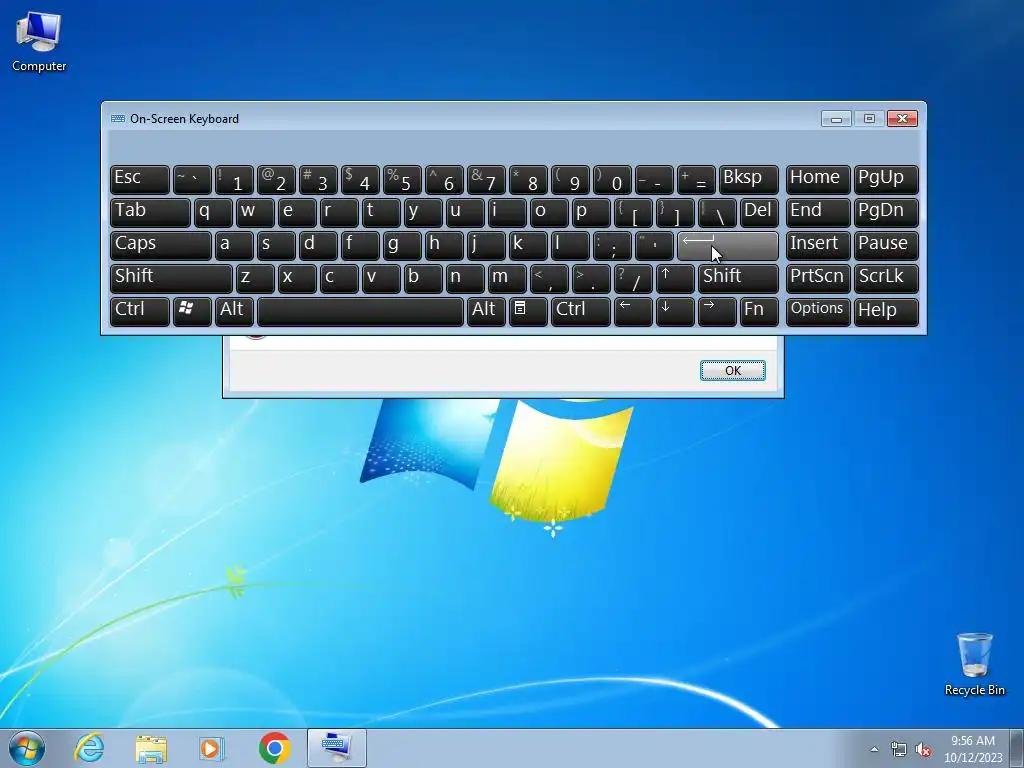Image resolution: width=1024 pixels, height=768 pixels.
Task: Click the q key
Action: (x=213, y=212)
